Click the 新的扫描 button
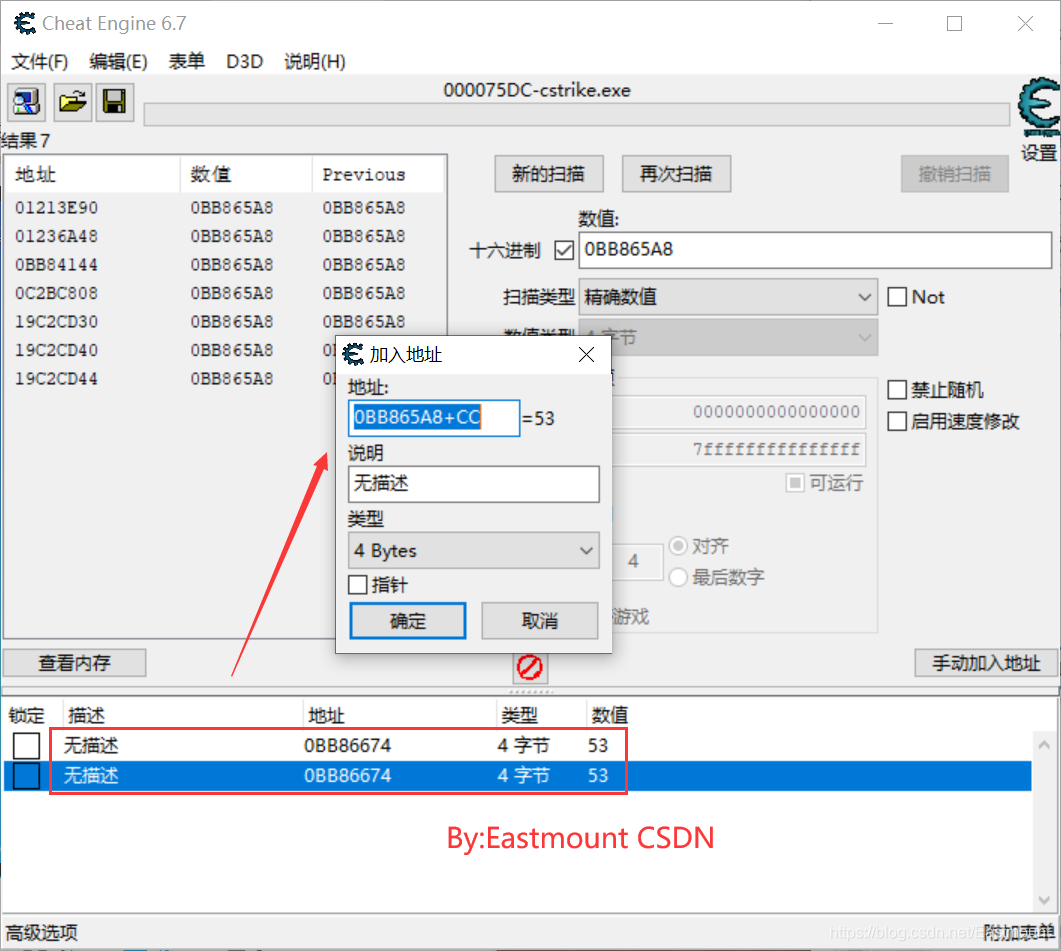This screenshot has width=1061, height=951. pos(549,174)
